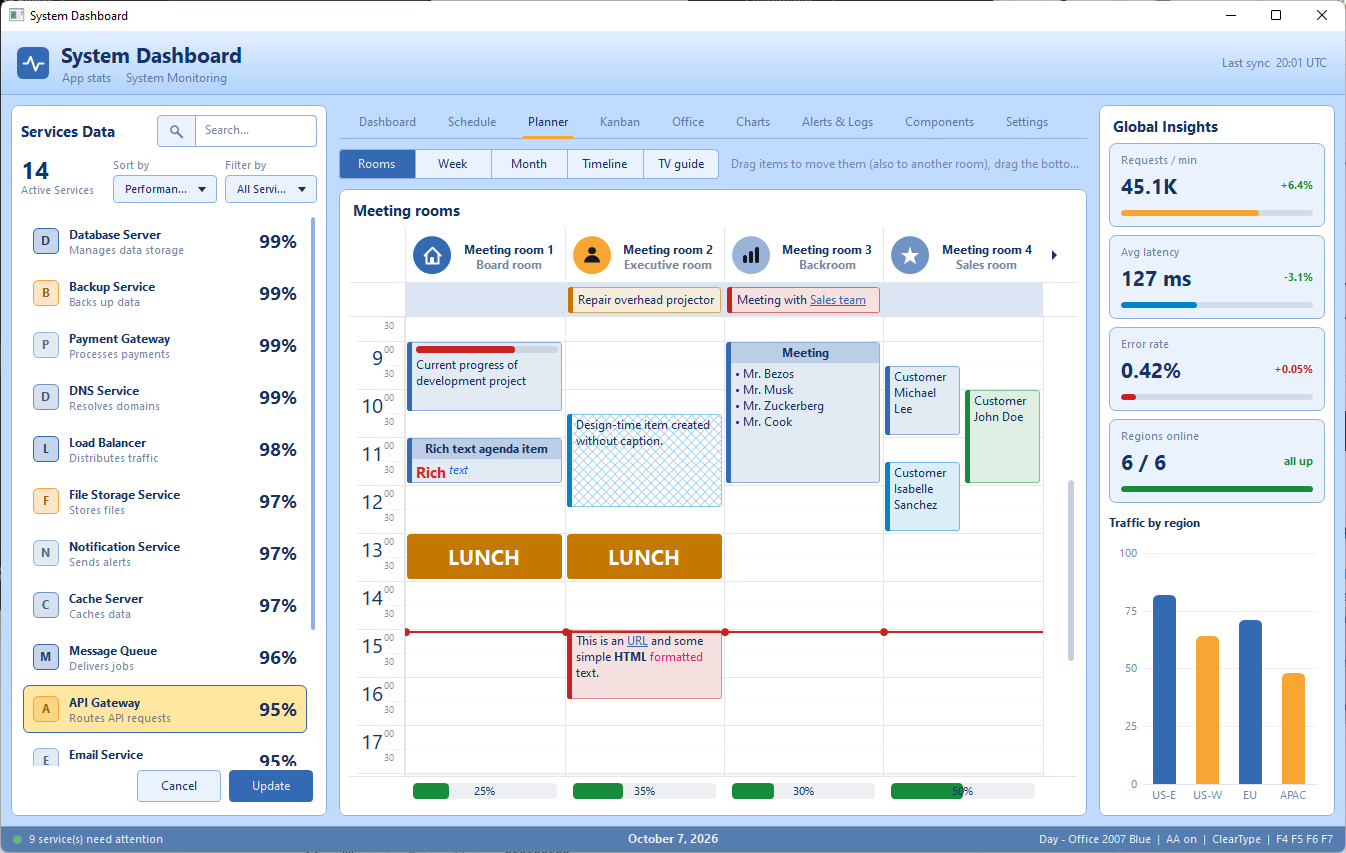Open the Filter by All Services dropdown

click(x=271, y=189)
